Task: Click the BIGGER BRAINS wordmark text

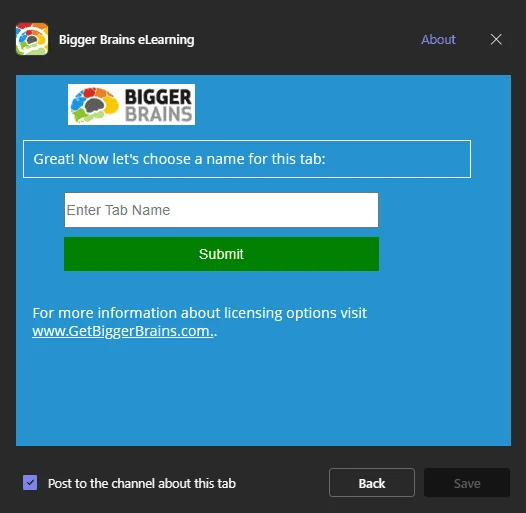Action: (x=158, y=105)
